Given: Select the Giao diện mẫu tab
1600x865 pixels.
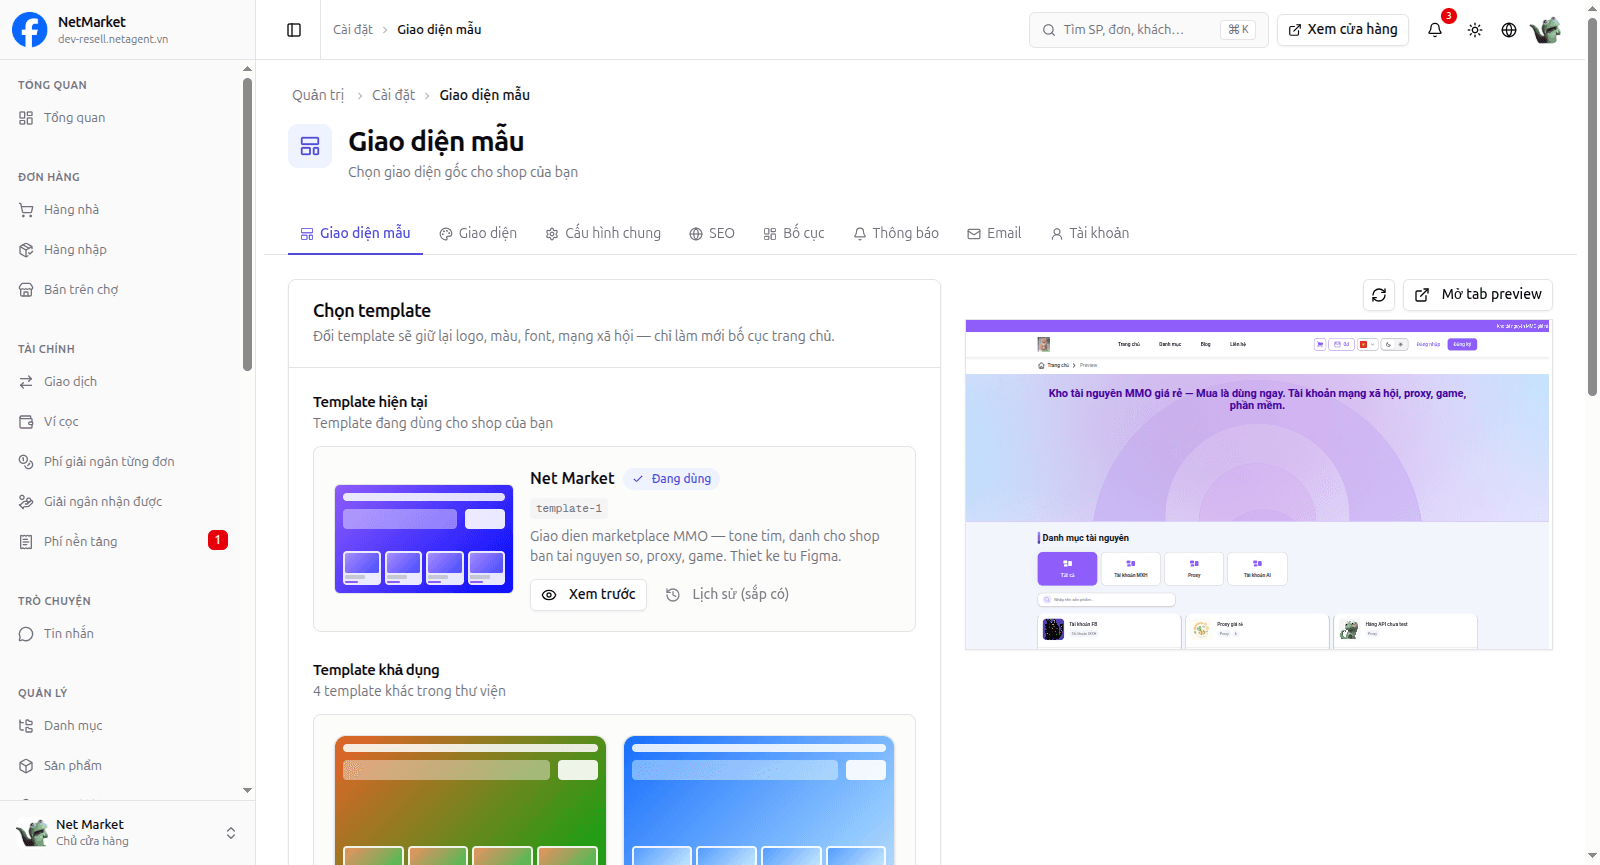Looking at the screenshot, I should 355,233.
